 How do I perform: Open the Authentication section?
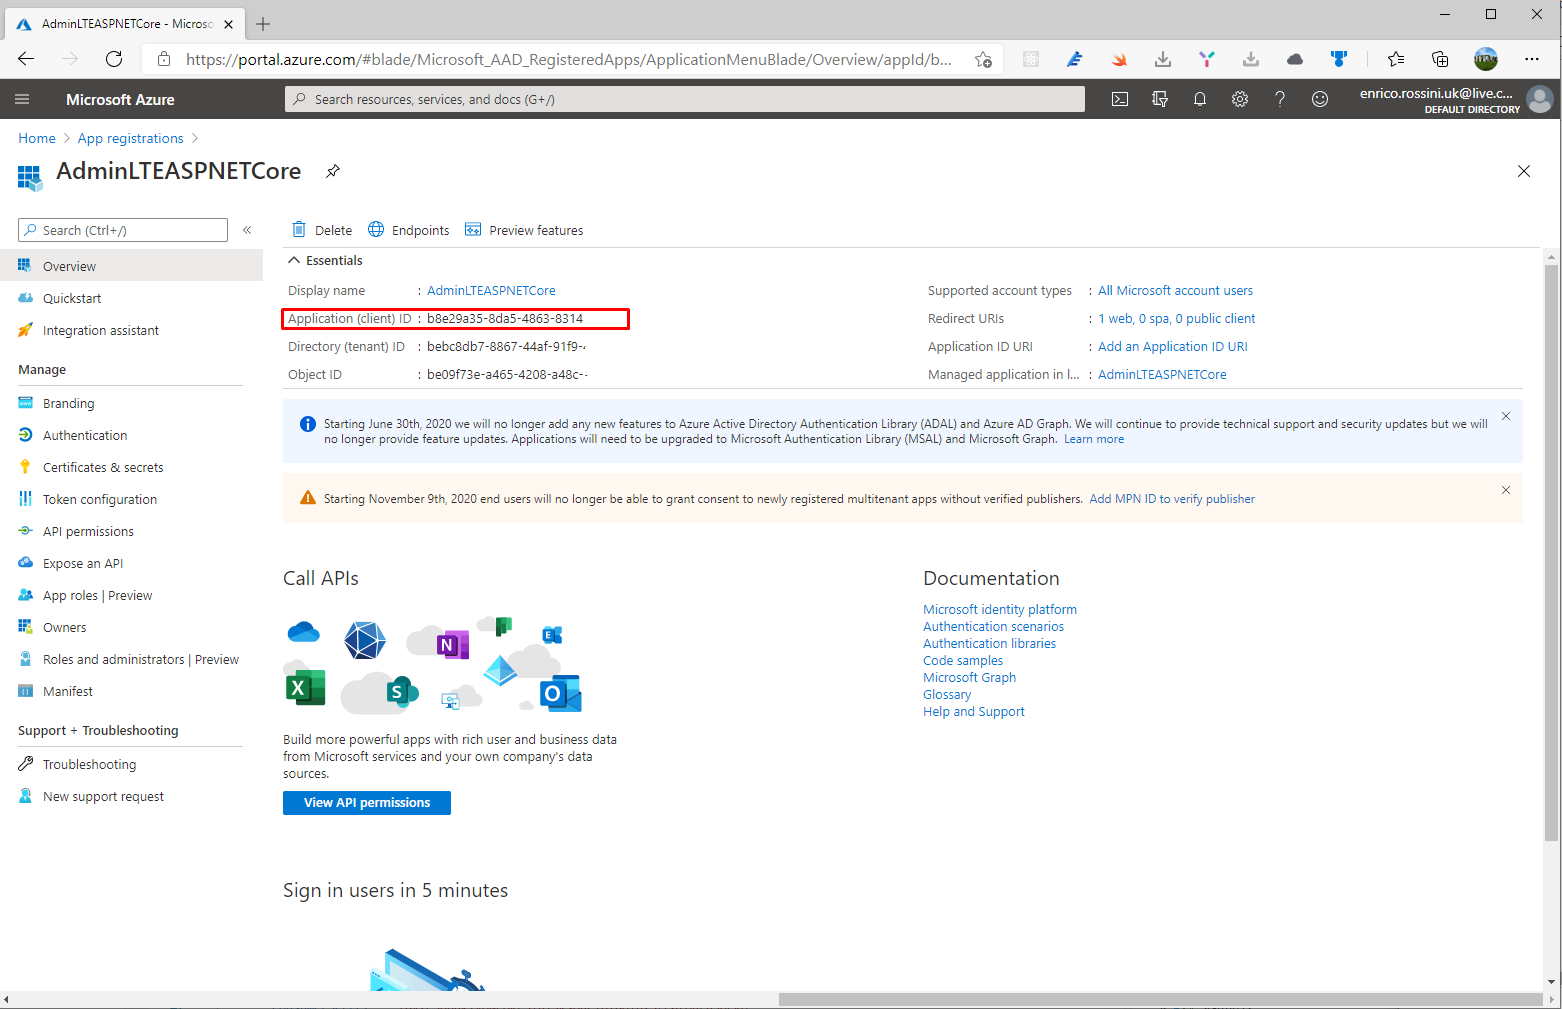pos(84,435)
